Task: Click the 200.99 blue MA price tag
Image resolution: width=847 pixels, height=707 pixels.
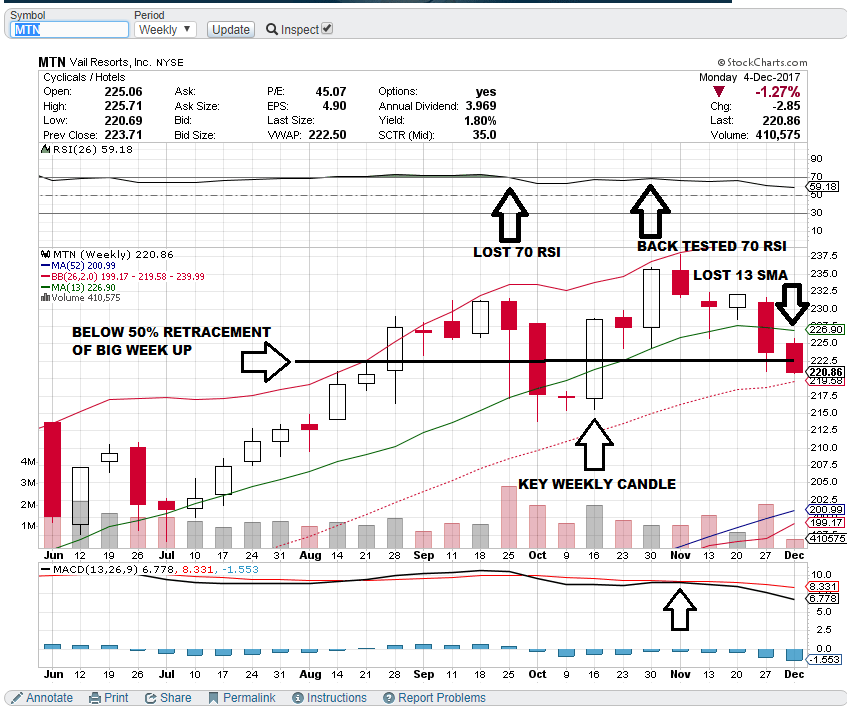Action: click(825, 509)
